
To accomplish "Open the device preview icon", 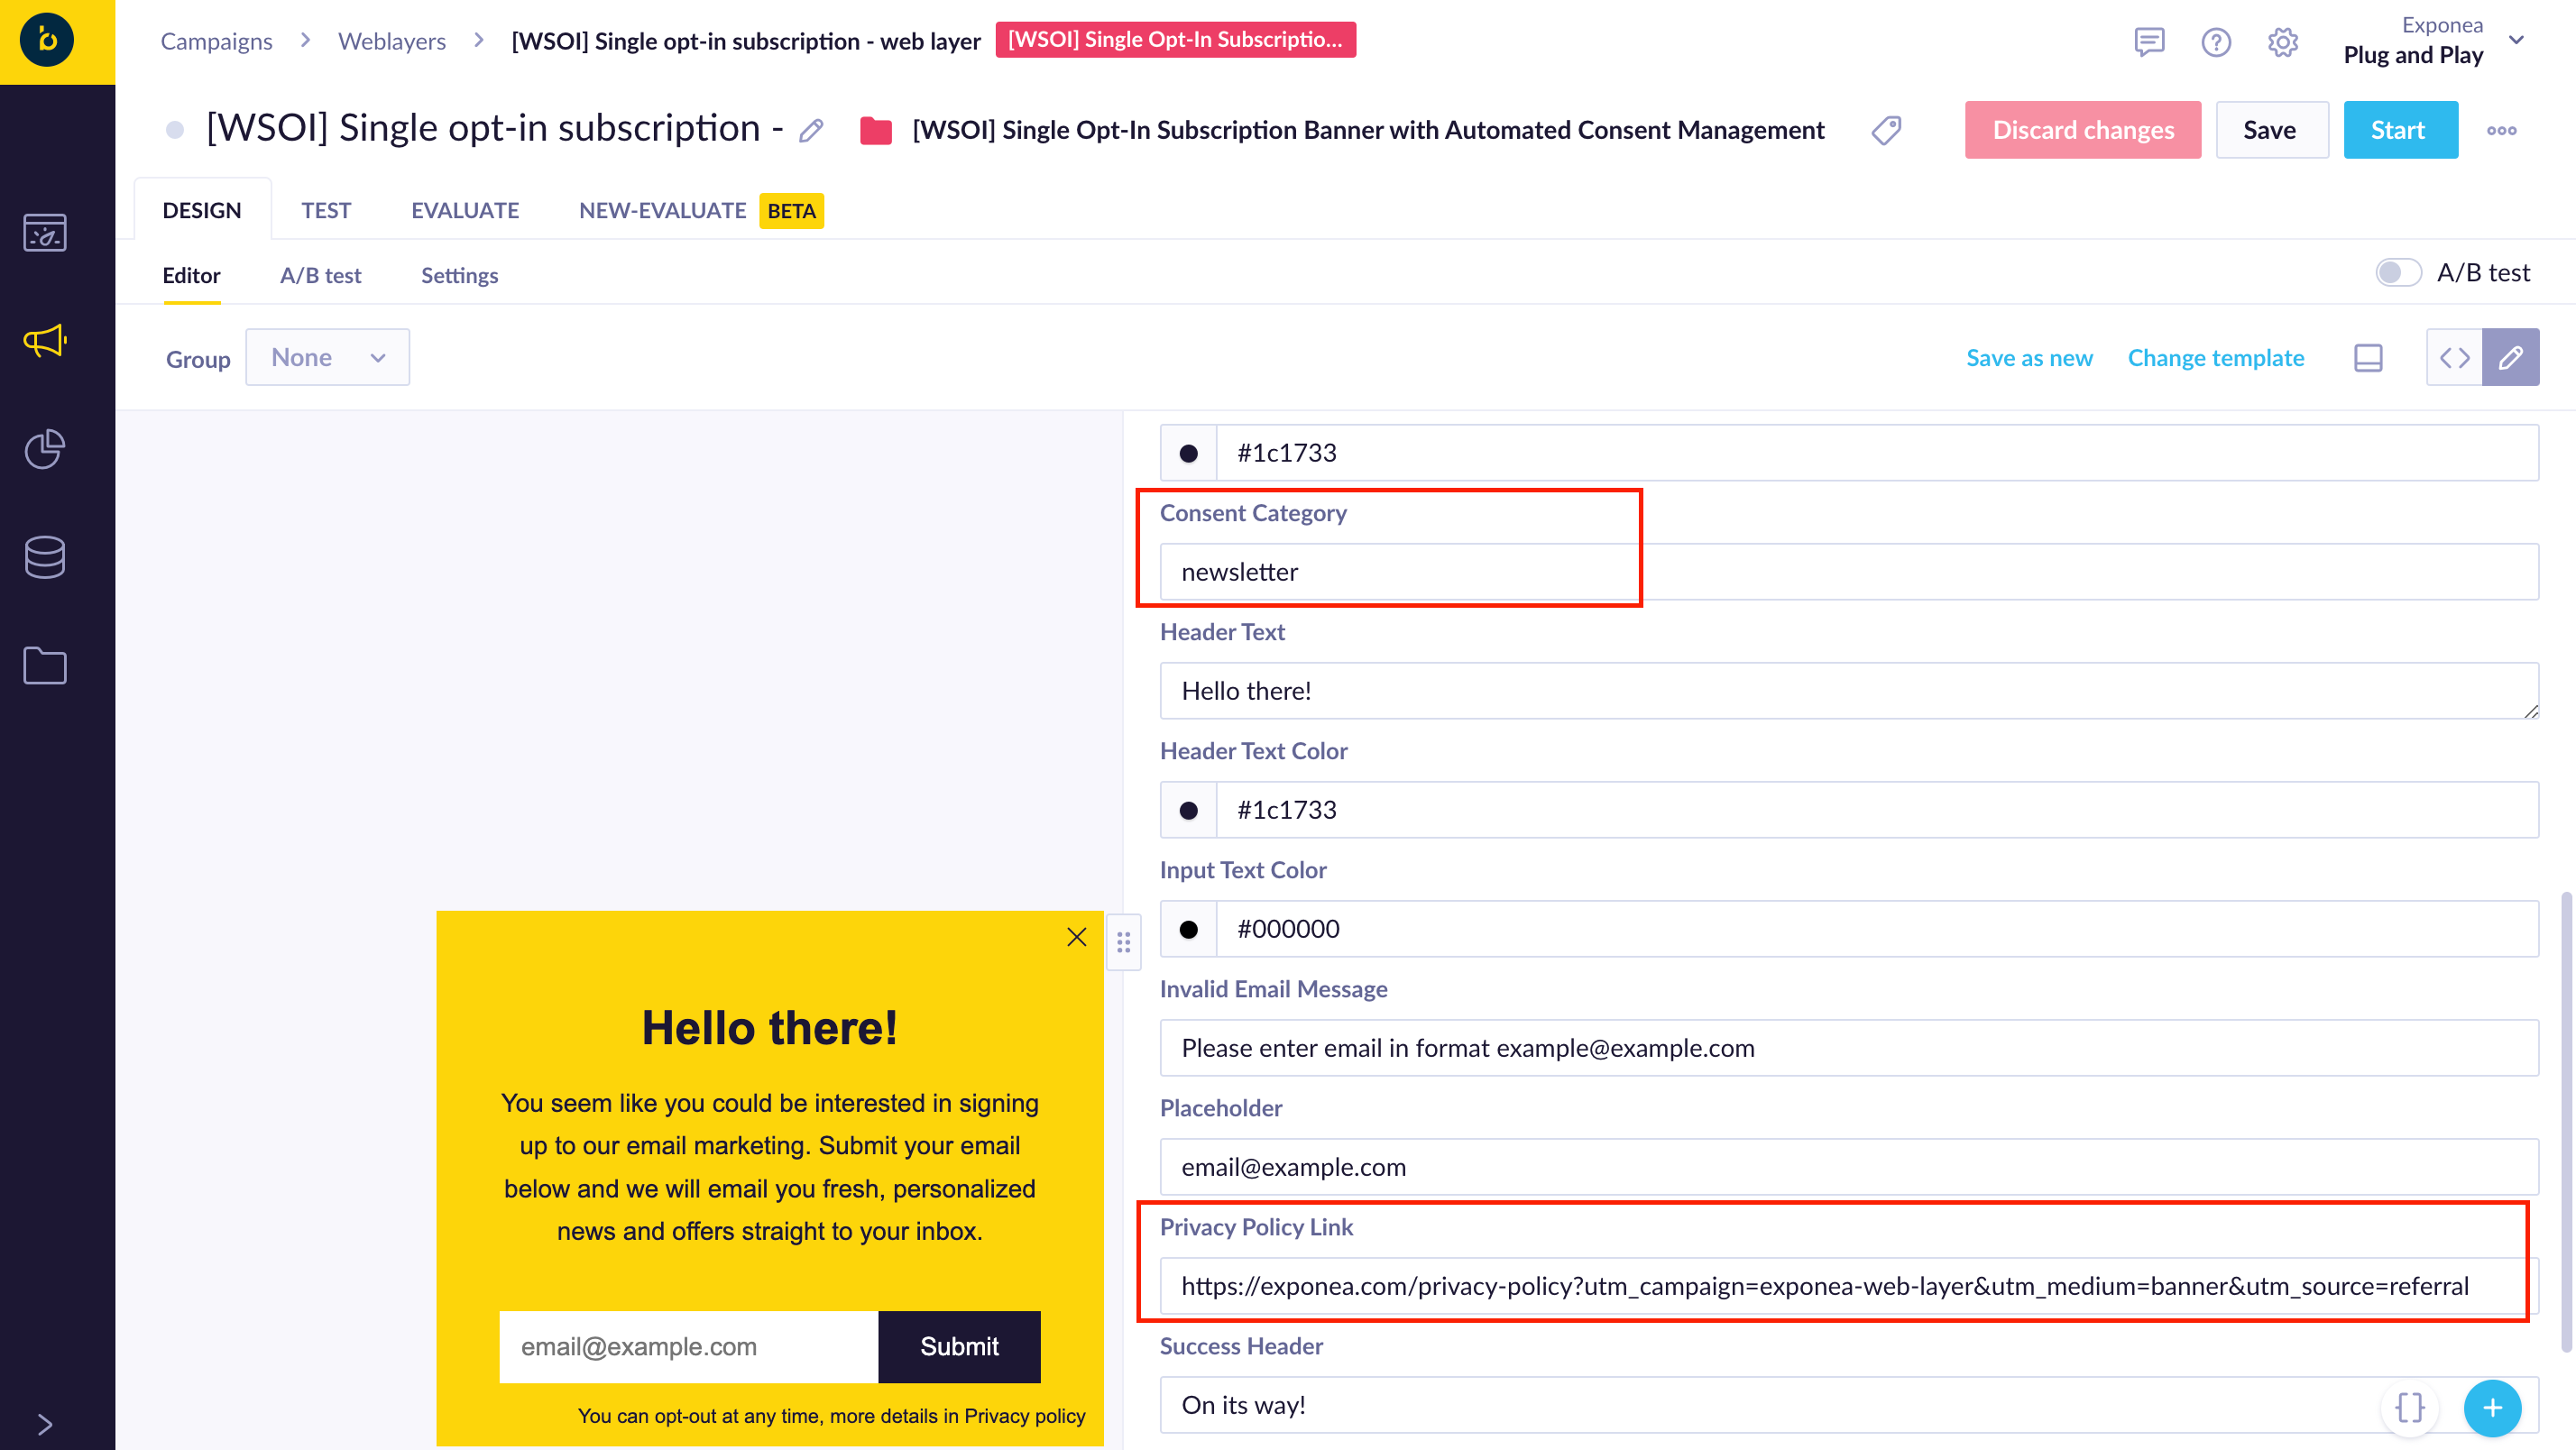I will coord(2368,357).
